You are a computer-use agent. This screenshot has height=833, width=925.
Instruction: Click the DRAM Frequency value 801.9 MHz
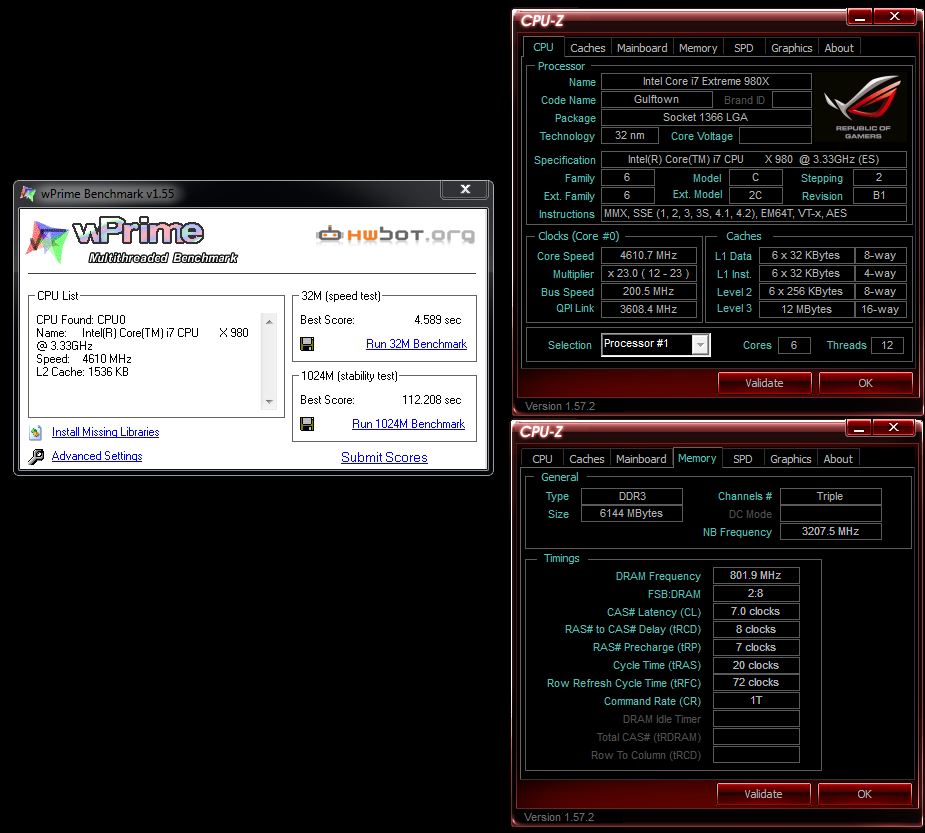(756, 575)
